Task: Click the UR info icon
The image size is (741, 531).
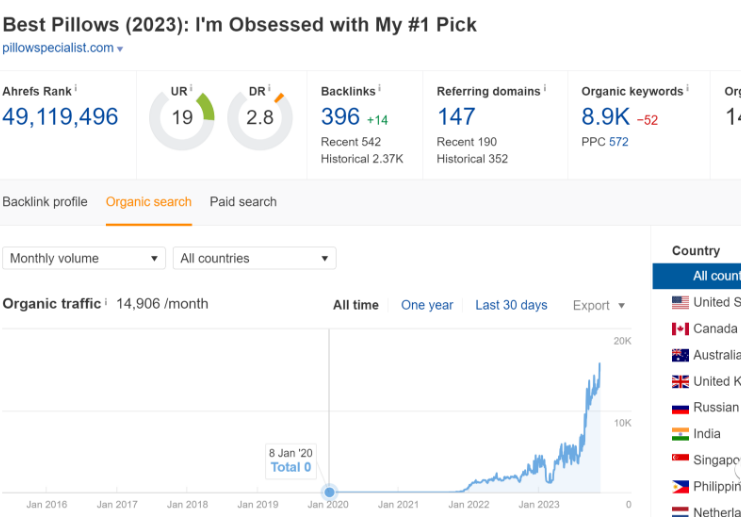Action: pyautogui.click(x=191, y=88)
